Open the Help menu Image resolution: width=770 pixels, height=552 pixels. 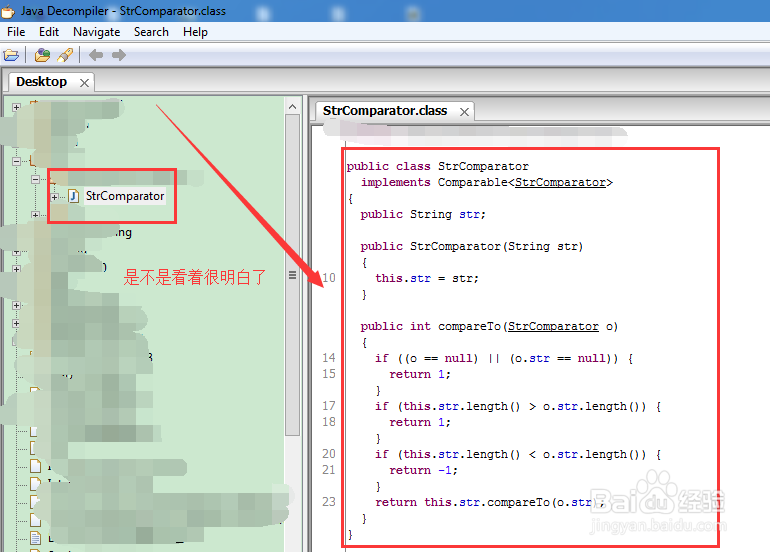195,32
